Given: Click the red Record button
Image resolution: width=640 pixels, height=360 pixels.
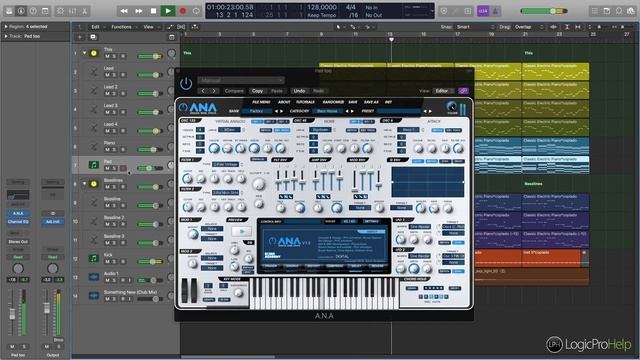Looking at the screenshot, I should click(x=182, y=11).
